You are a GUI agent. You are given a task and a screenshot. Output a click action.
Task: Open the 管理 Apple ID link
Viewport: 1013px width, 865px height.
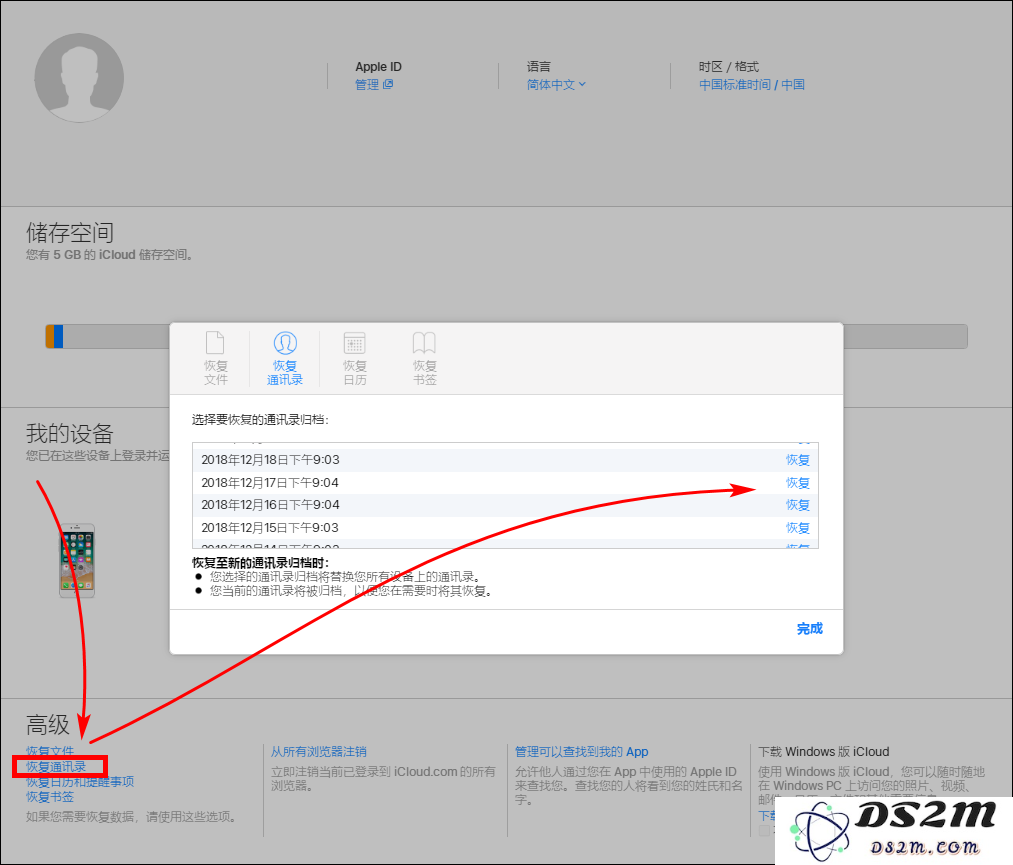click(x=367, y=85)
